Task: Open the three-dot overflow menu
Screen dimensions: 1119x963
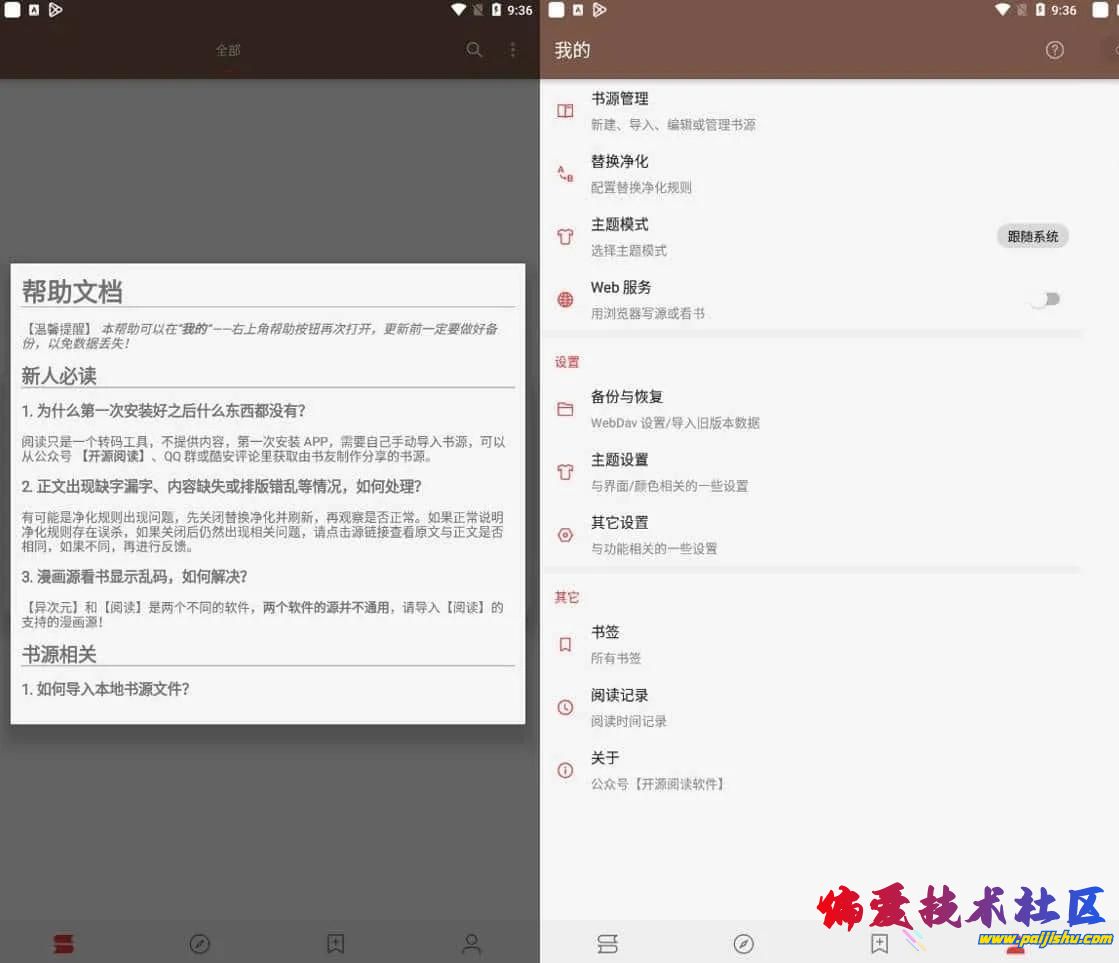Action: (513, 50)
